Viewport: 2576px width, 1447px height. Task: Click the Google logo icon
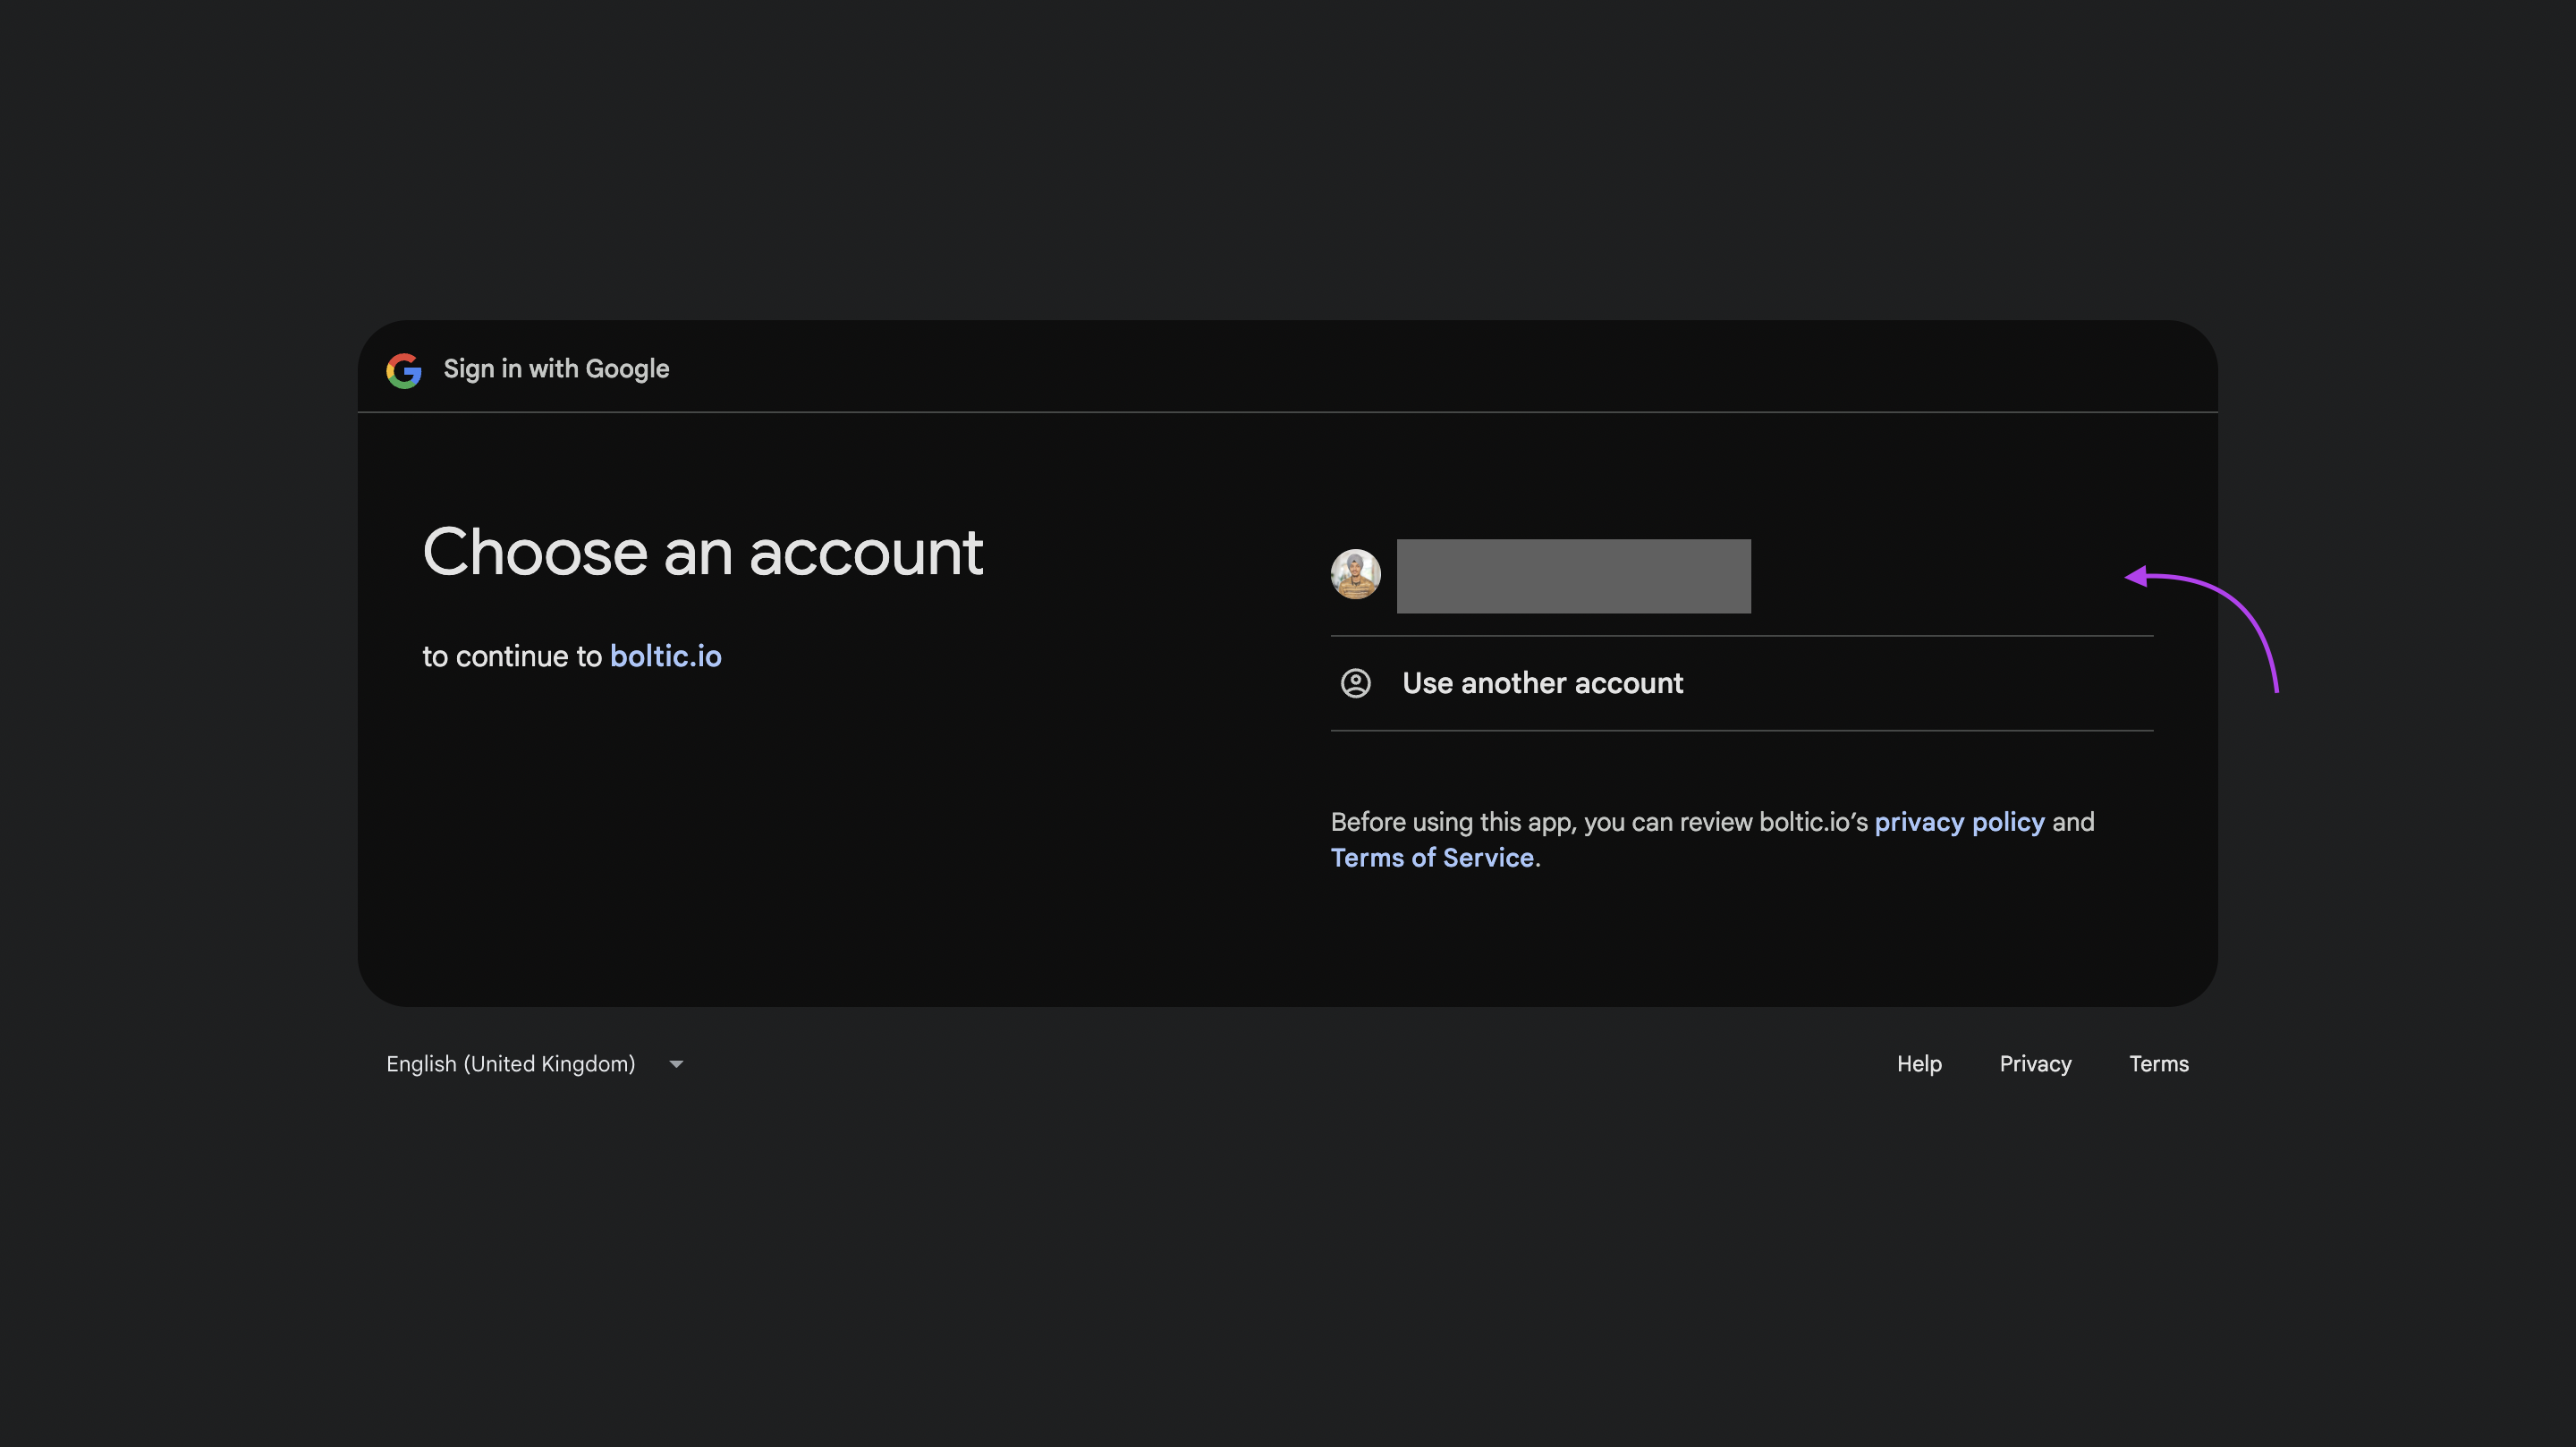404,370
